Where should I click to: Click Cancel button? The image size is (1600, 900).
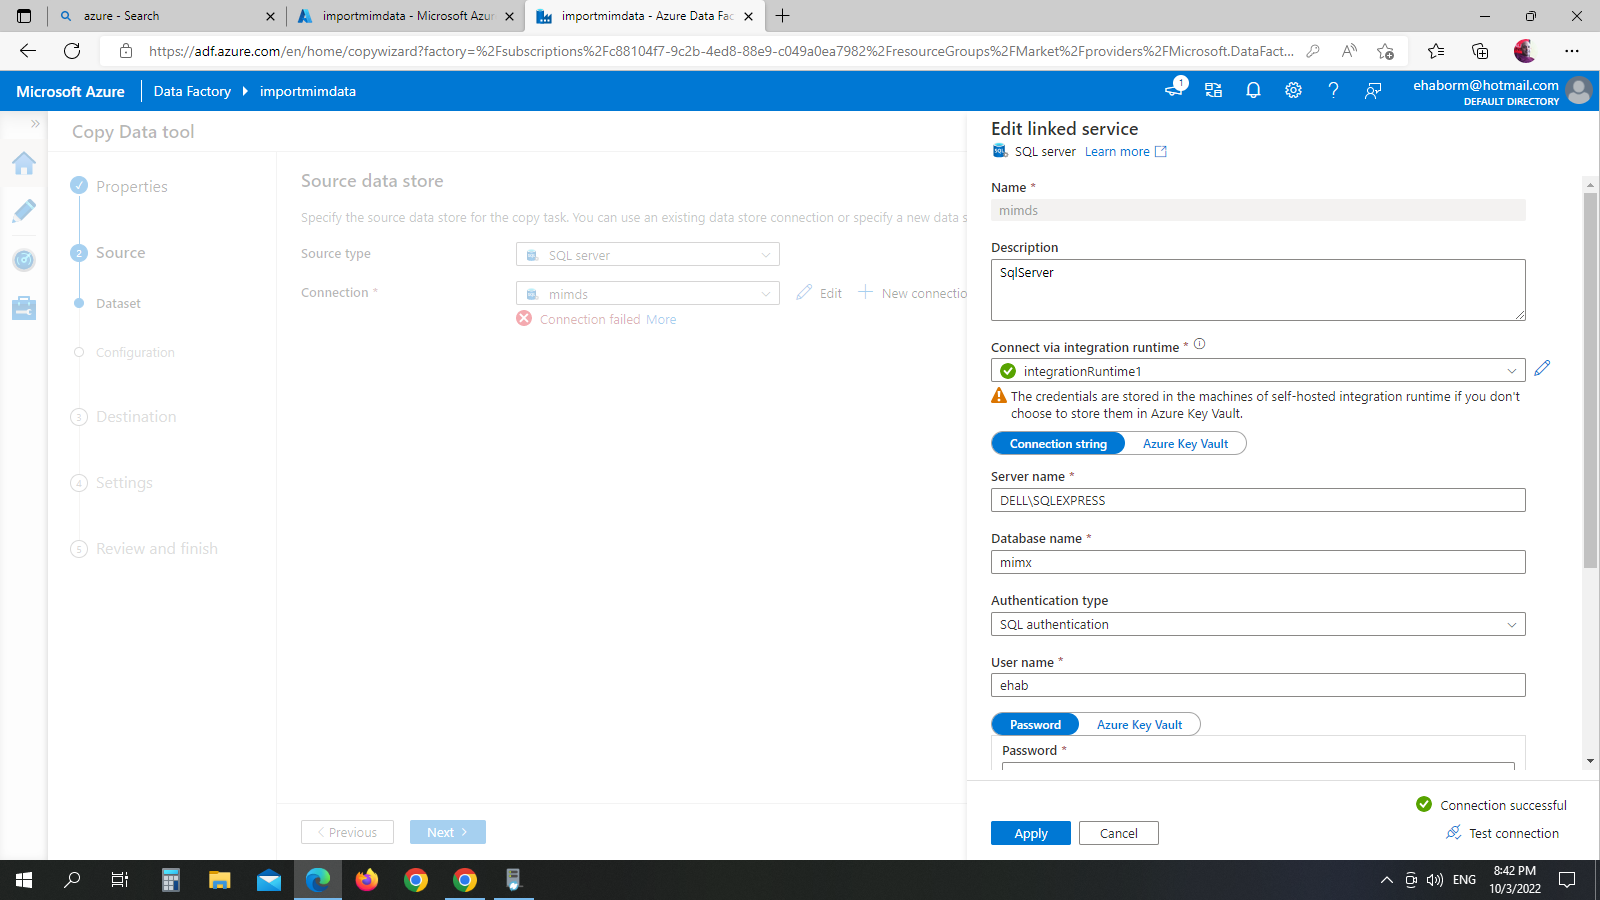pos(1119,833)
